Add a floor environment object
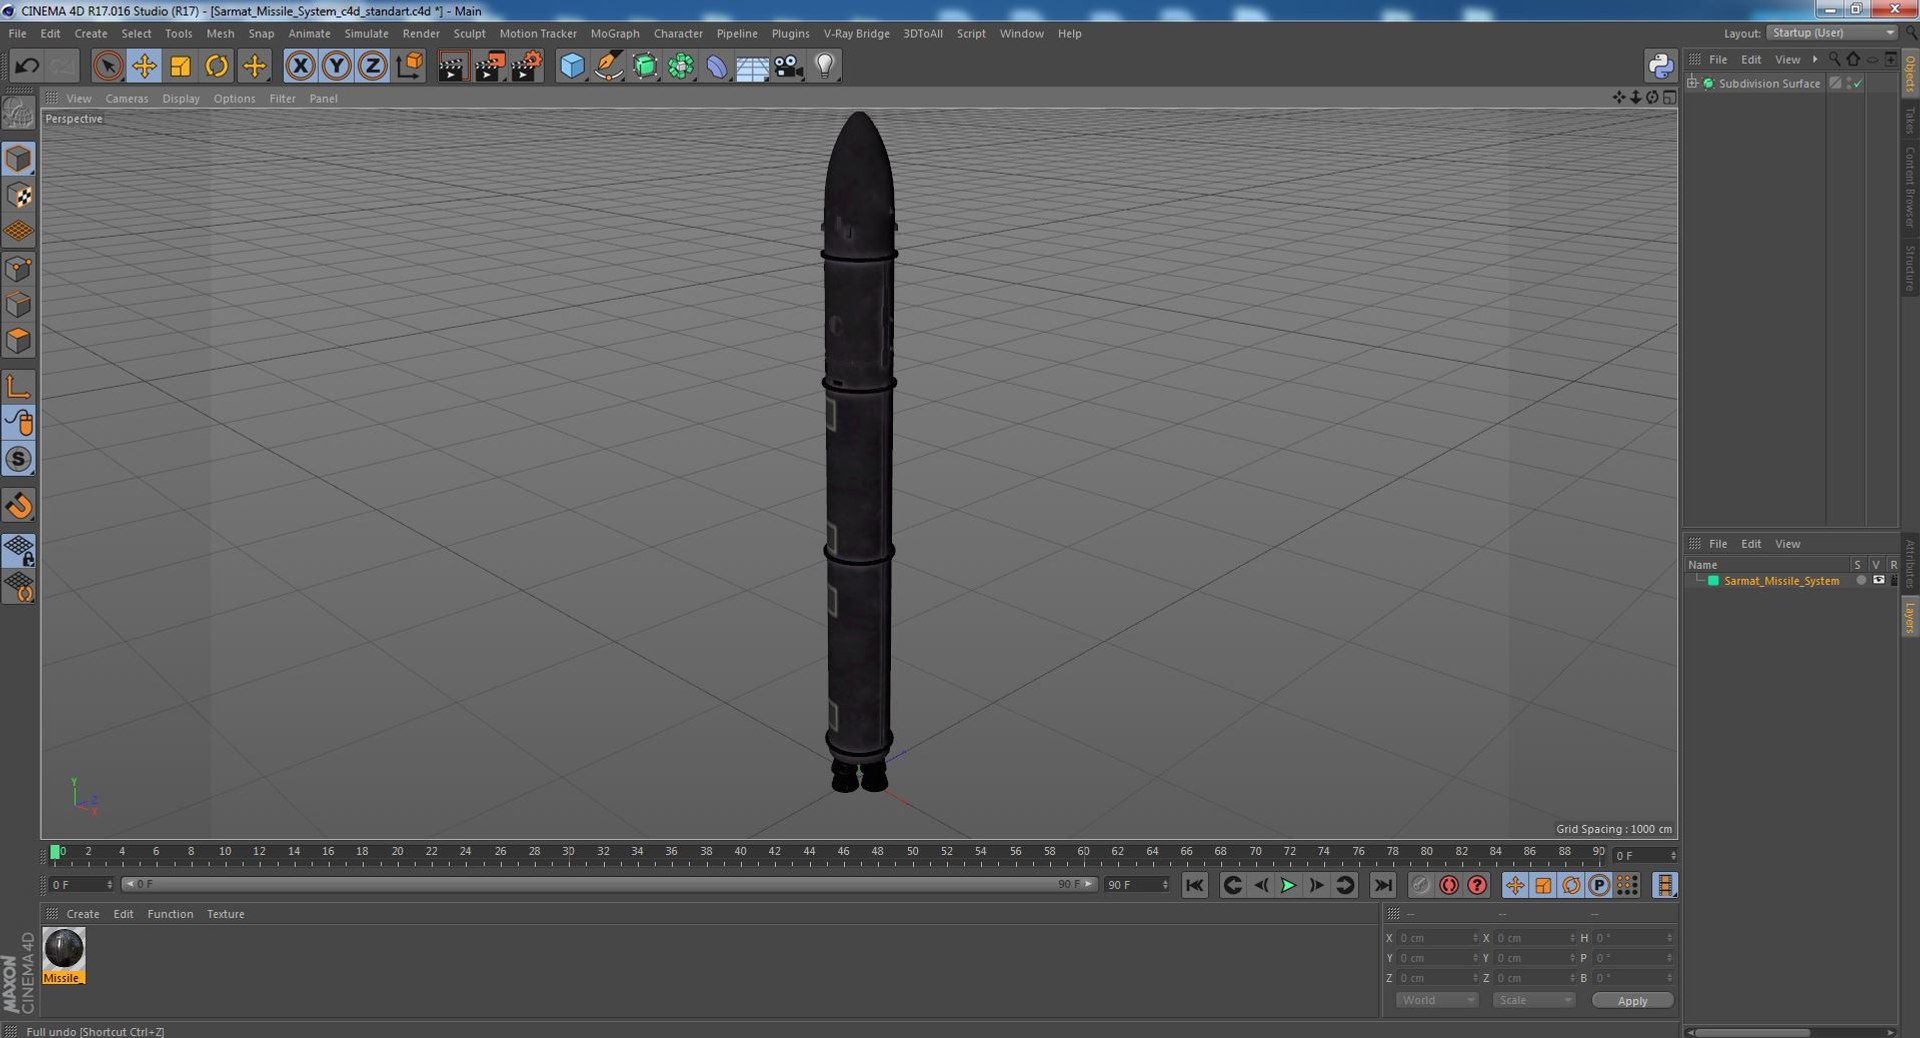 click(752, 66)
